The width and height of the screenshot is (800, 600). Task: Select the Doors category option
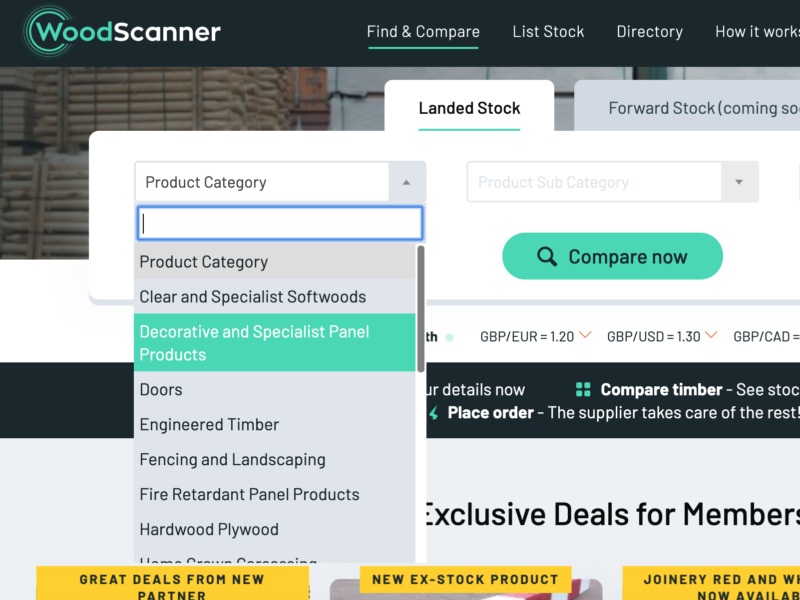point(161,390)
